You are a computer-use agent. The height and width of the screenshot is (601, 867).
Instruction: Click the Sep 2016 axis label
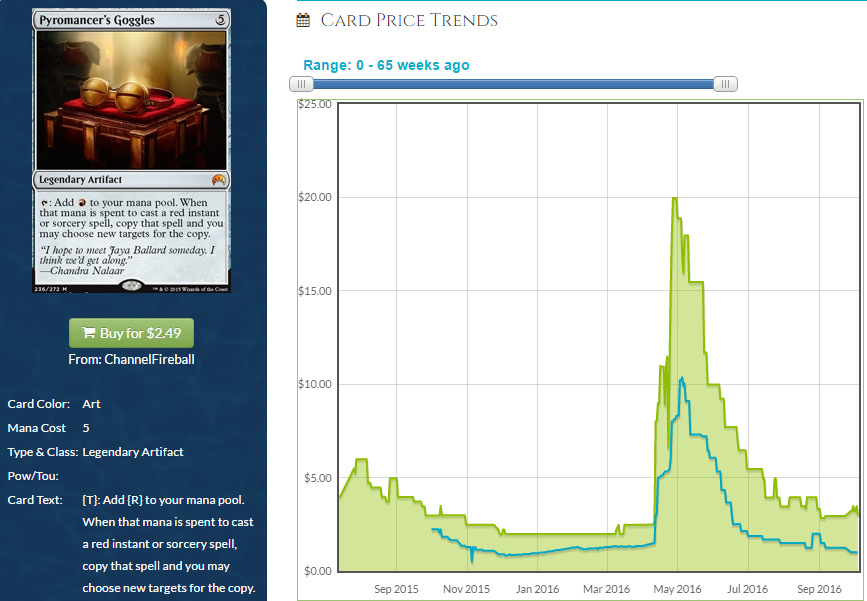tap(819, 589)
